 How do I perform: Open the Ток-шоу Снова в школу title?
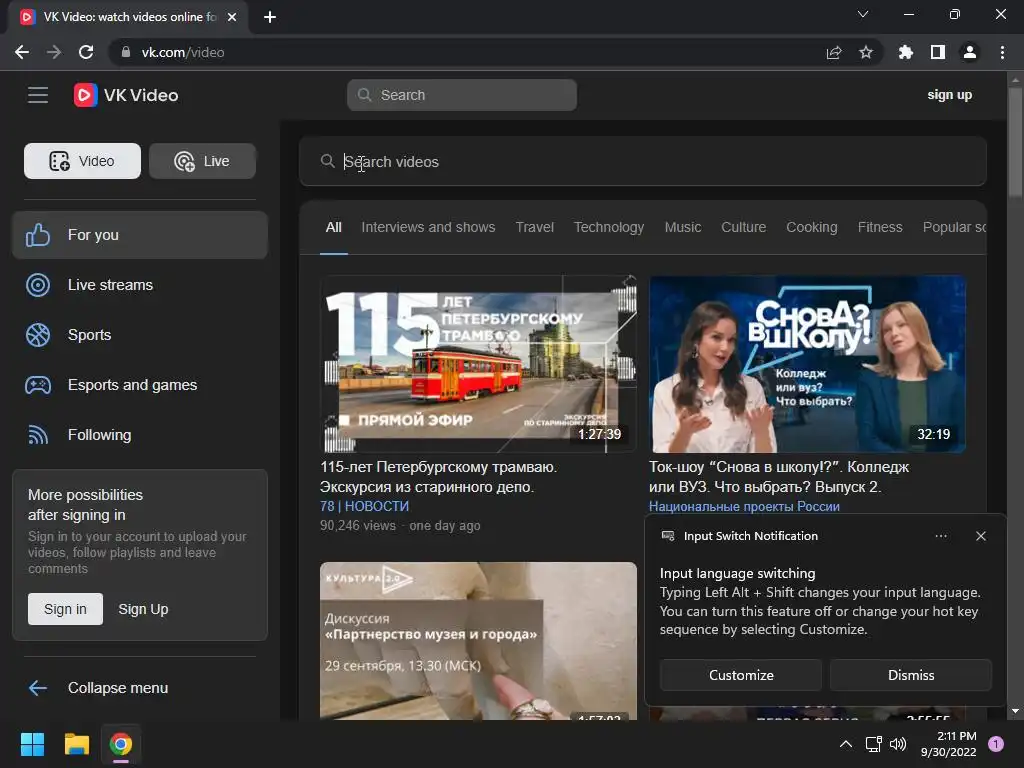point(778,477)
